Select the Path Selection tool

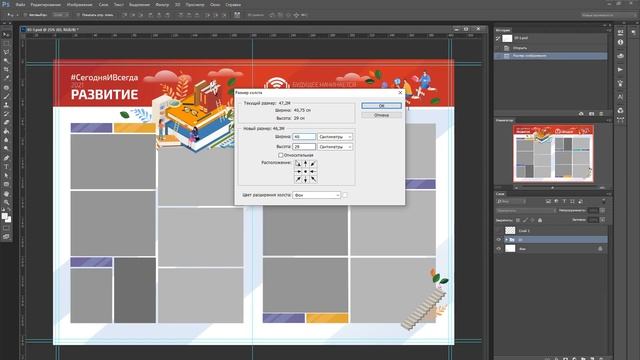[x=6, y=176]
